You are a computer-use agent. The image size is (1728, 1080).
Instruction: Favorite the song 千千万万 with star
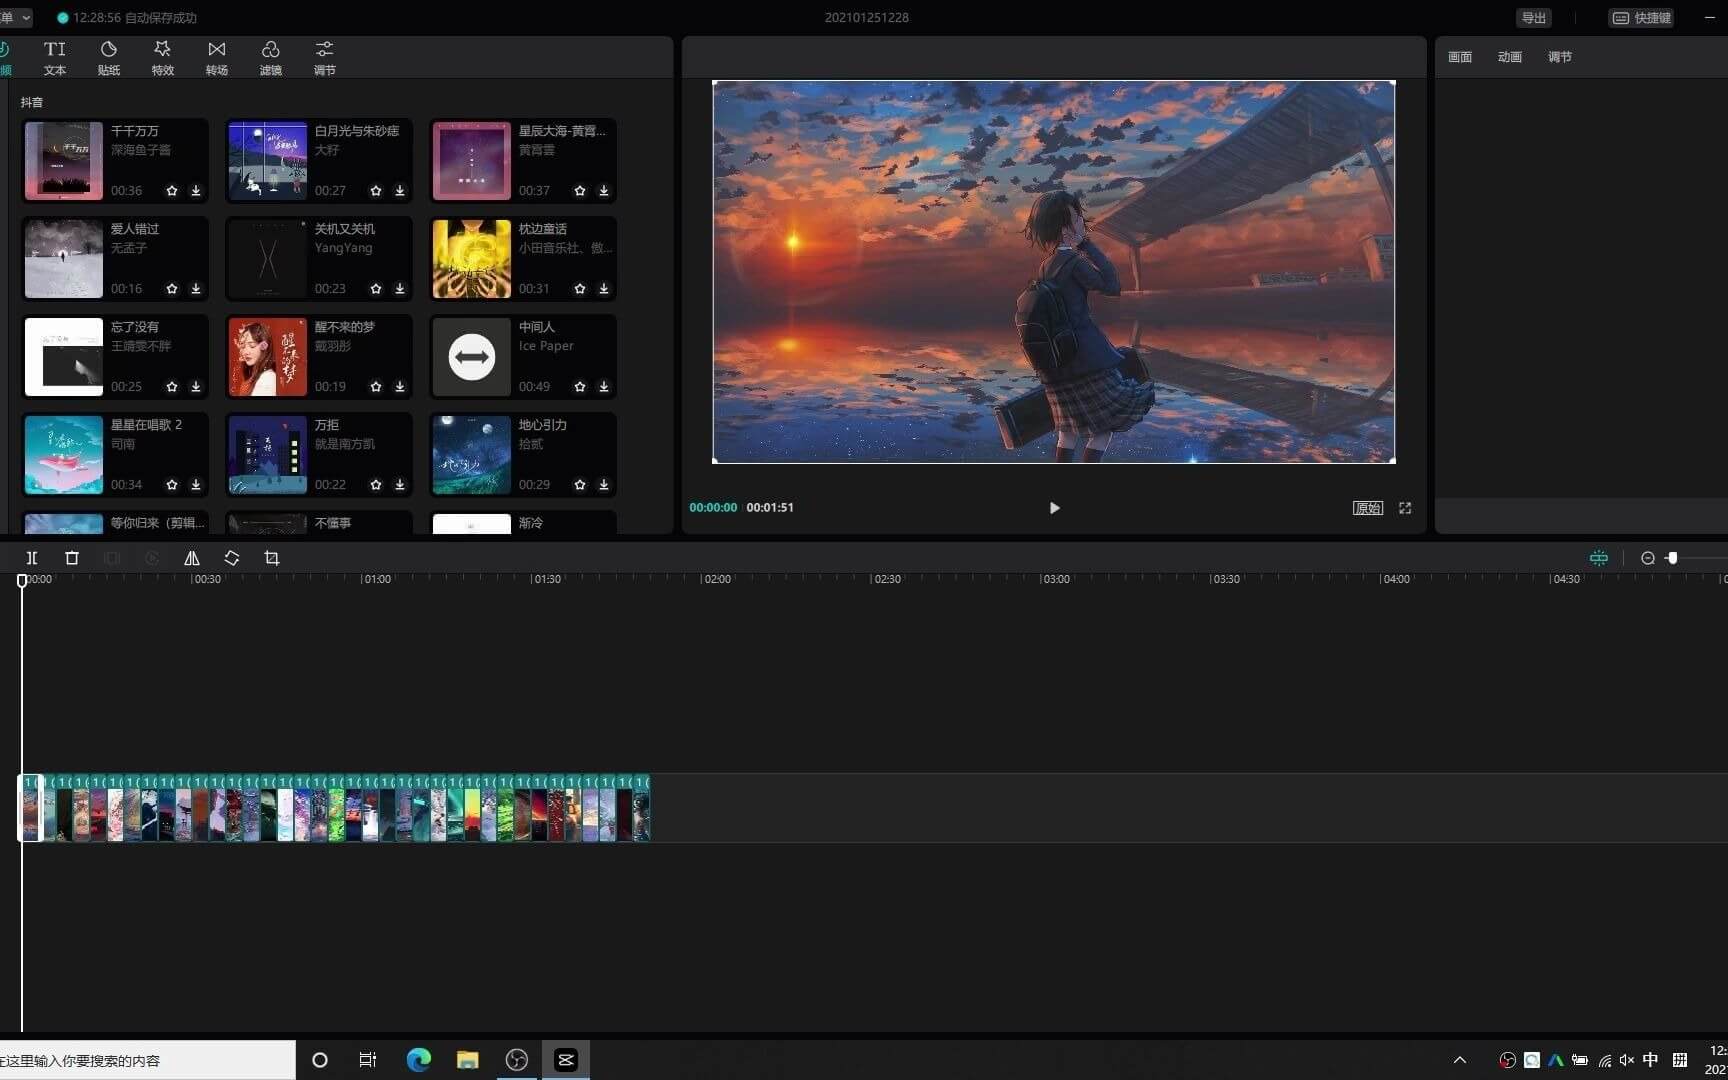(172, 191)
